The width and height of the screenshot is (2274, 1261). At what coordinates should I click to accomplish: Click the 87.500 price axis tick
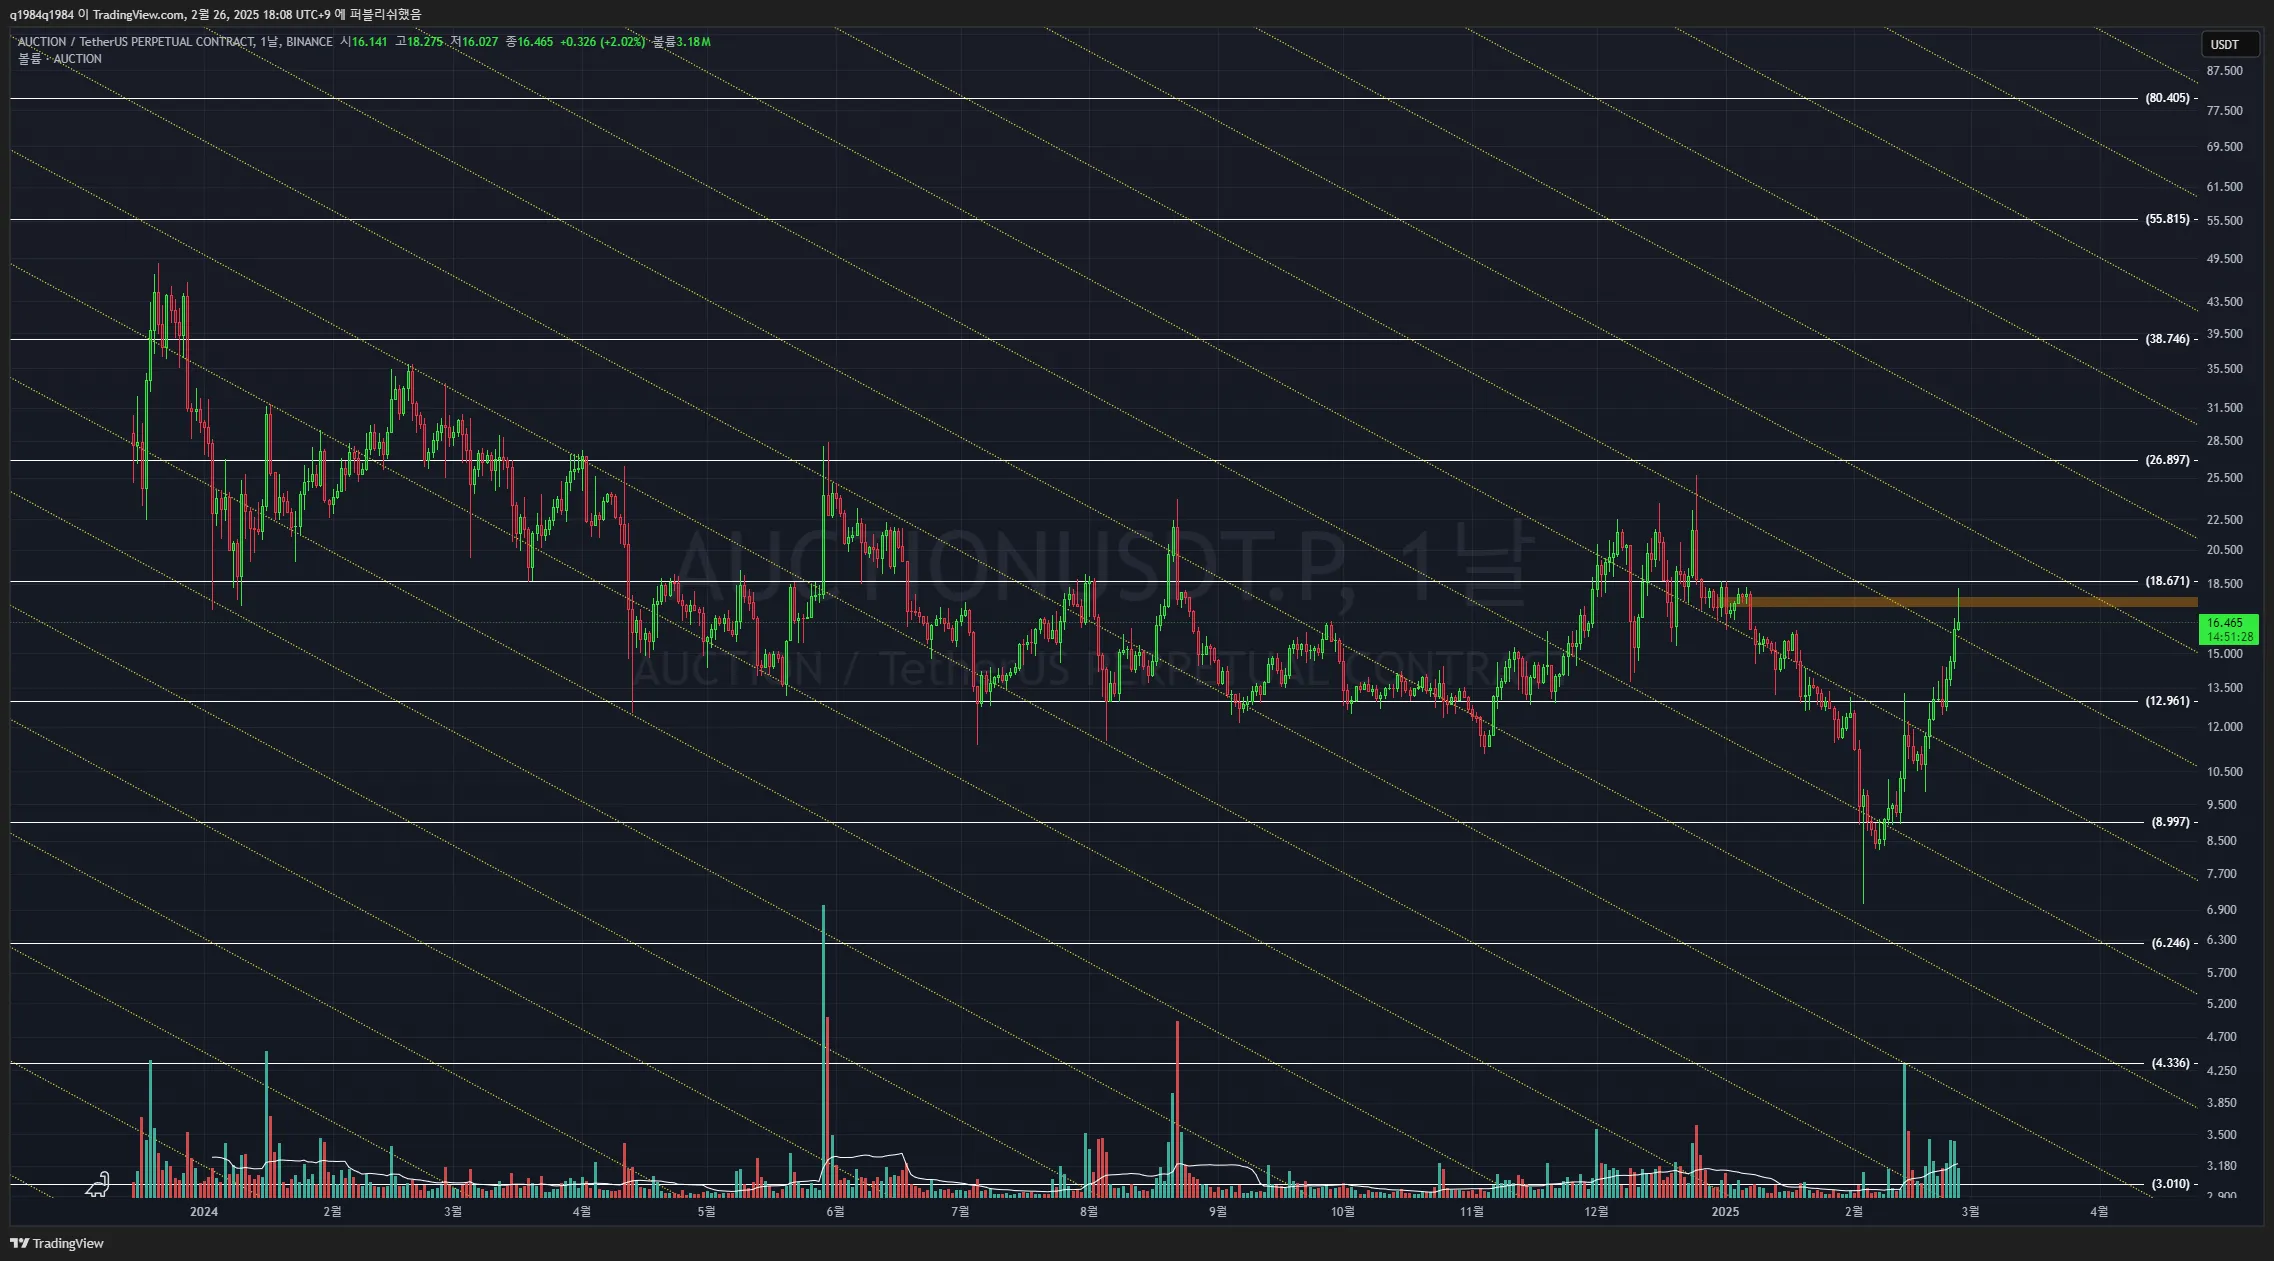tap(2225, 71)
